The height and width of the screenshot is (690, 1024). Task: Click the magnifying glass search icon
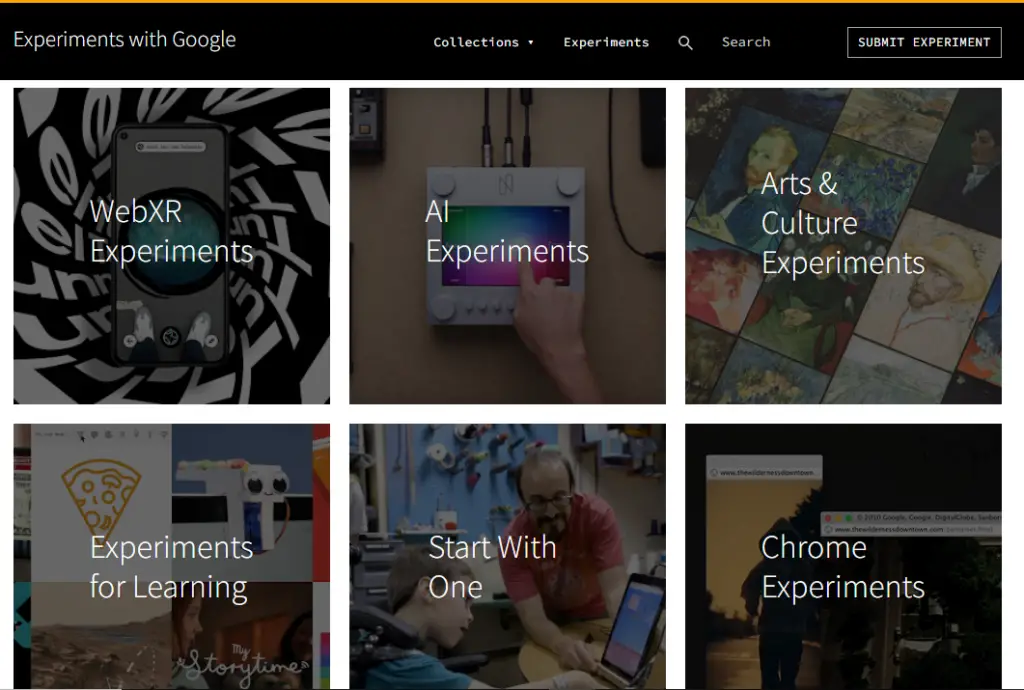click(685, 43)
